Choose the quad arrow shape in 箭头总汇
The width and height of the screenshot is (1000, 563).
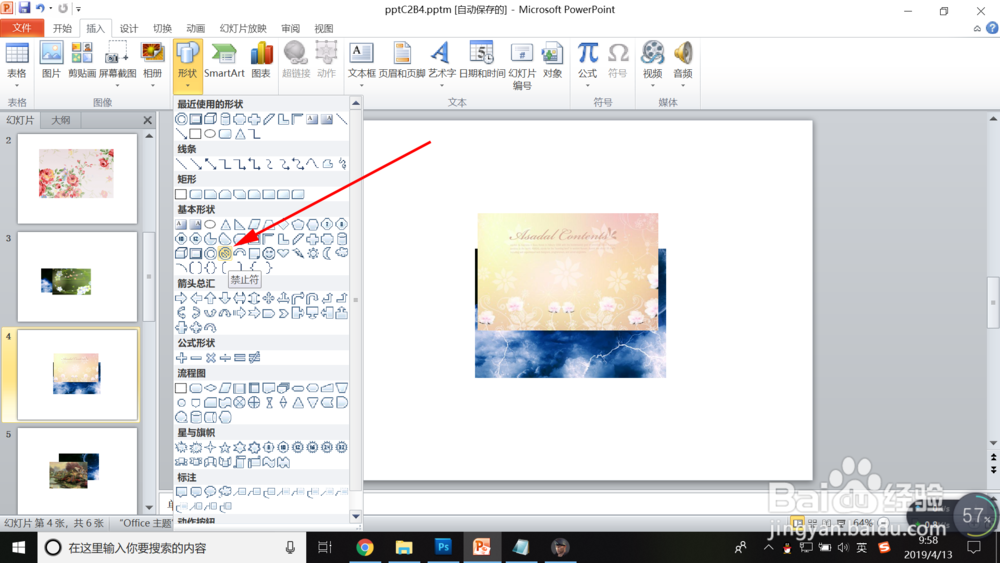(268, 298)
